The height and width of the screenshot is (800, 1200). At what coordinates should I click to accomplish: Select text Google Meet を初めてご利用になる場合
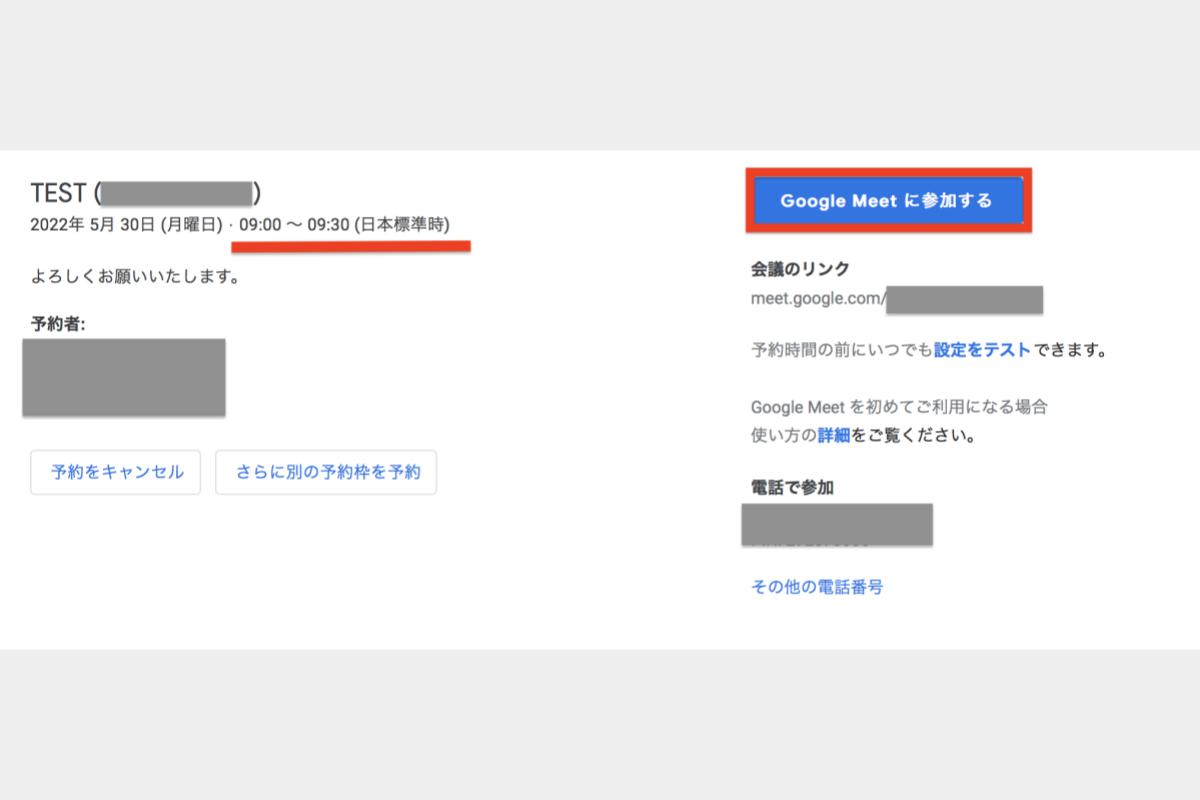pyautogui.click(x=899, y=407)
